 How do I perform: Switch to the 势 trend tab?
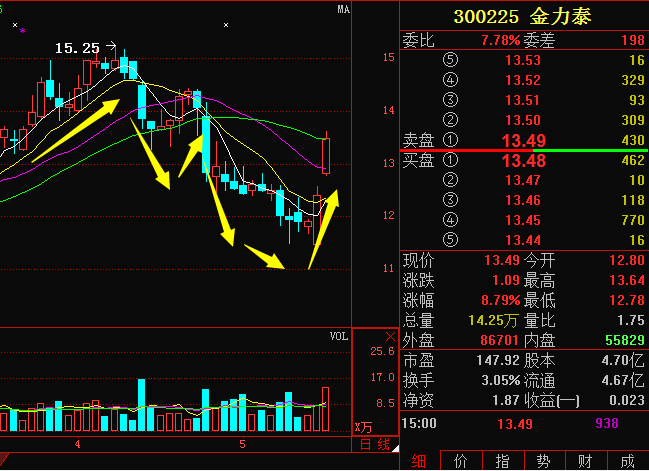coord(544,461)
